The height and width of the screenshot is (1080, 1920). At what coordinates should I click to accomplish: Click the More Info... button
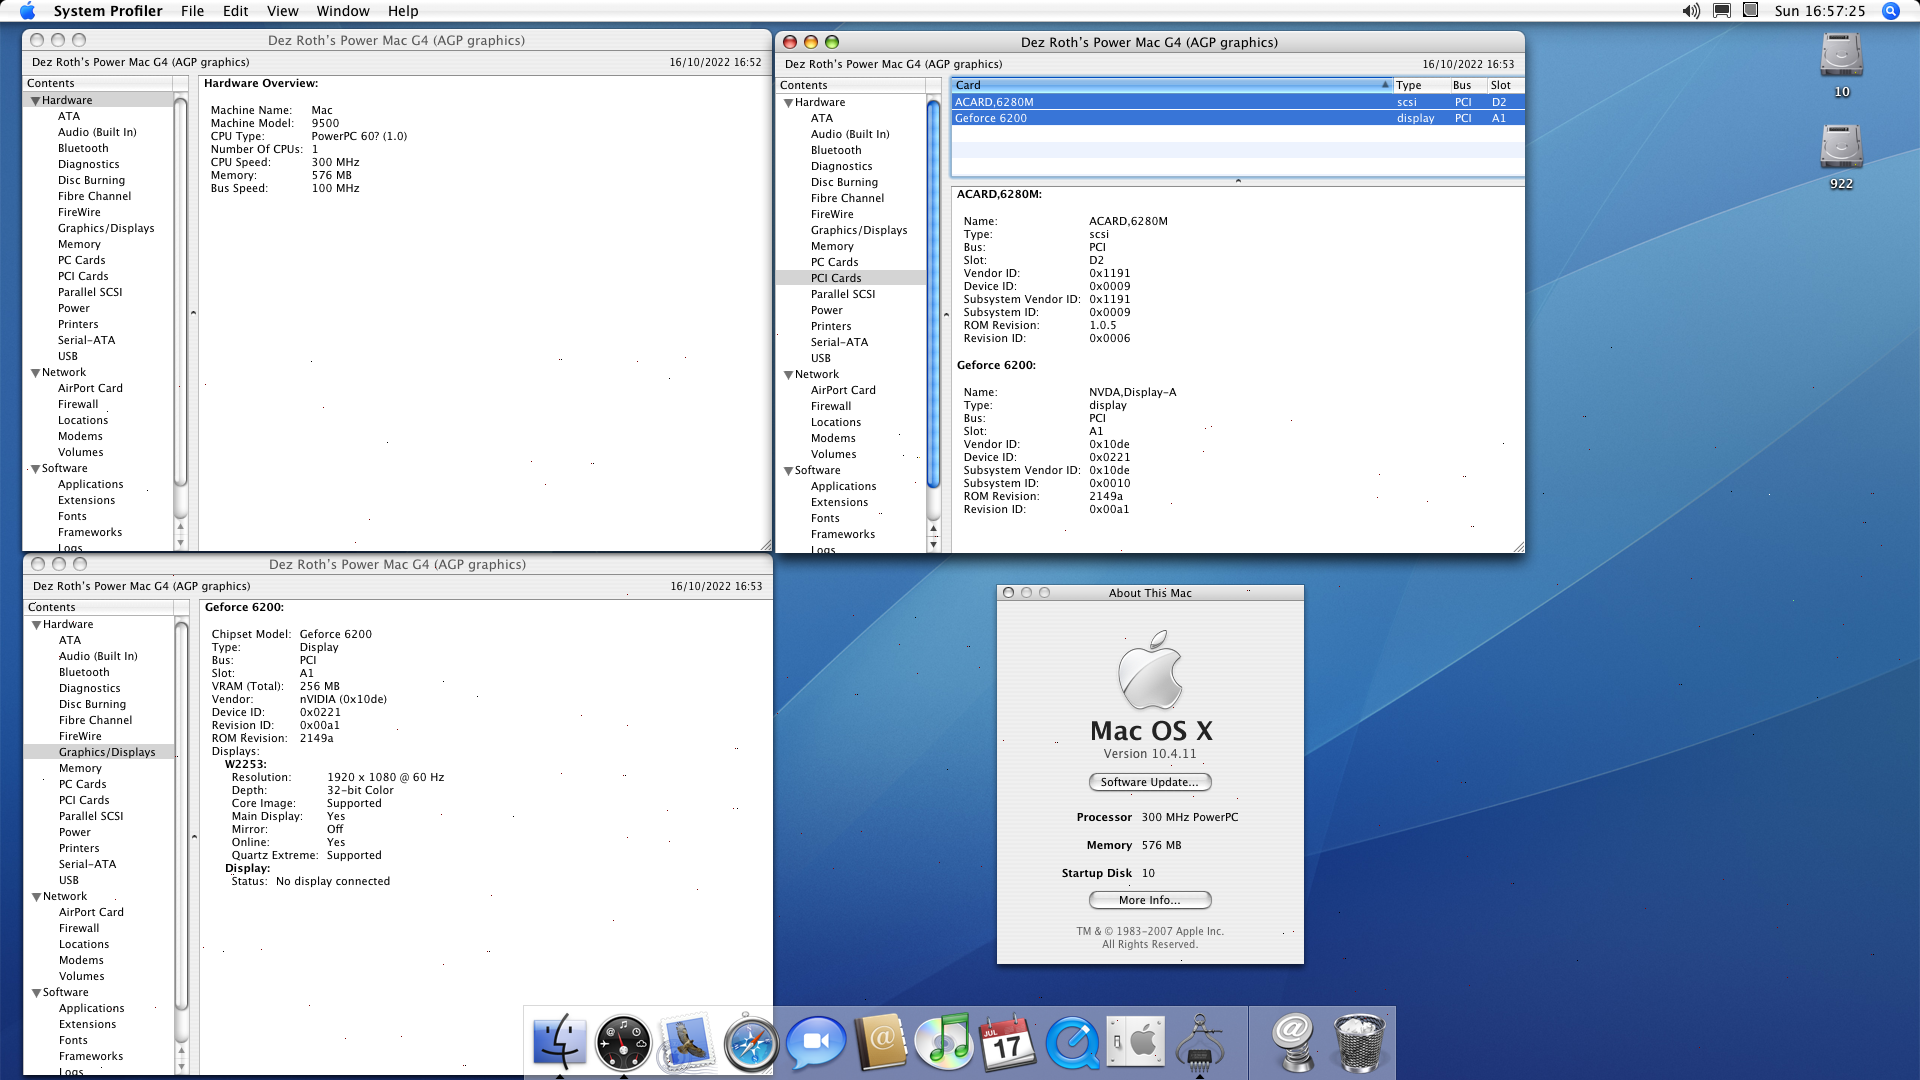coord(1149,900)
